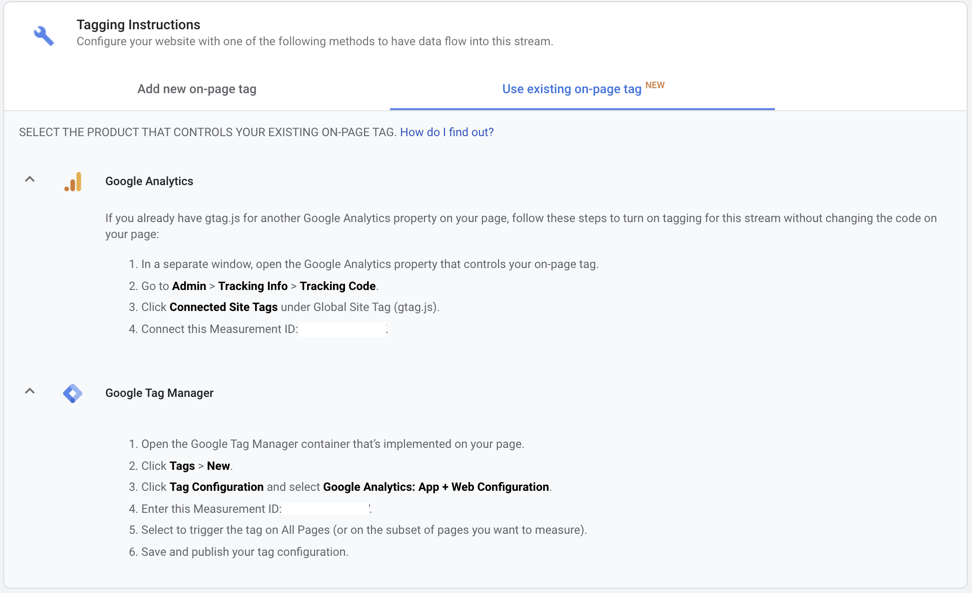Click the NEW badge on the existing tag tab
Screen dimensions: 972x593
pos(655,85)
